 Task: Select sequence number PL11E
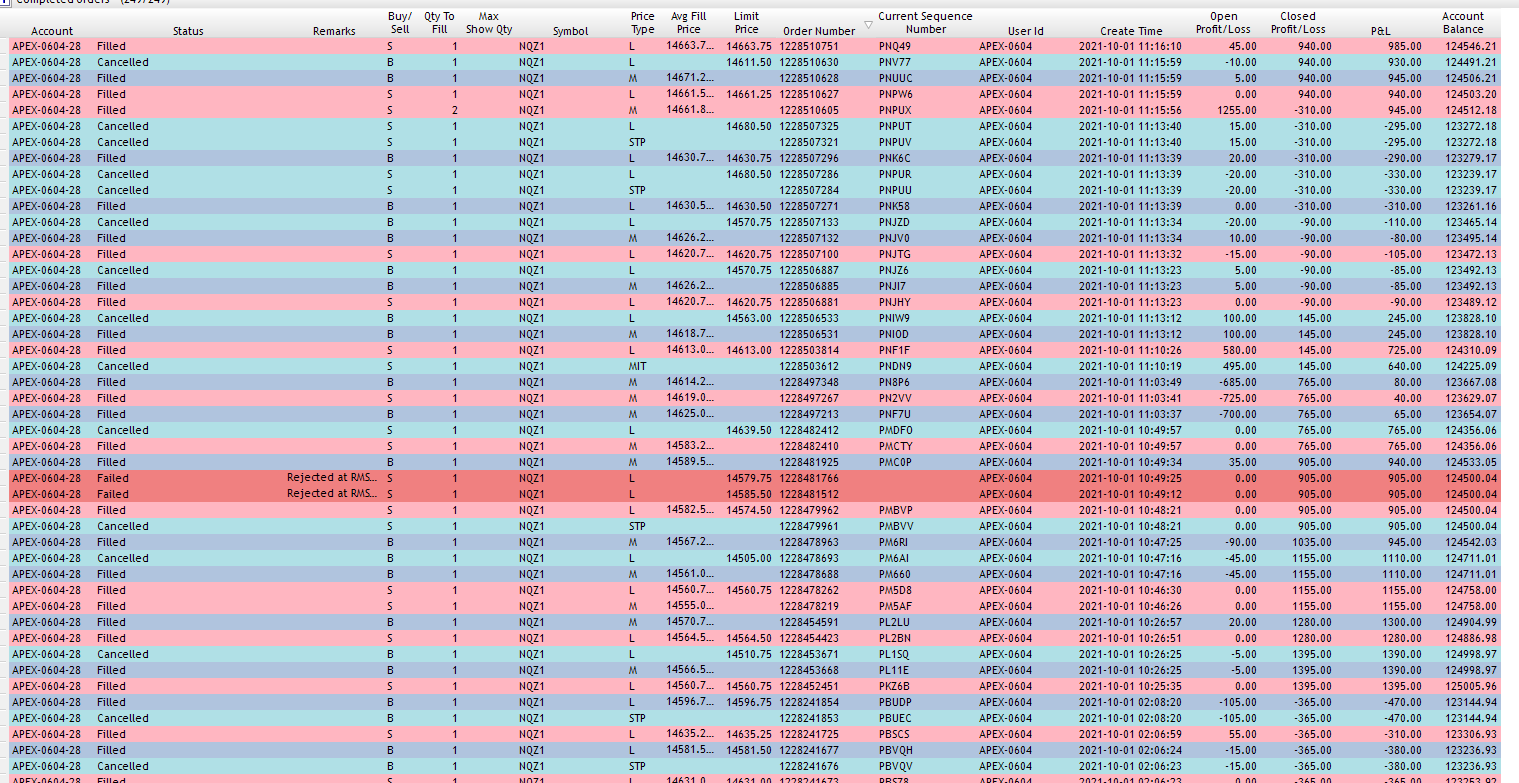(x=893, y=670)
